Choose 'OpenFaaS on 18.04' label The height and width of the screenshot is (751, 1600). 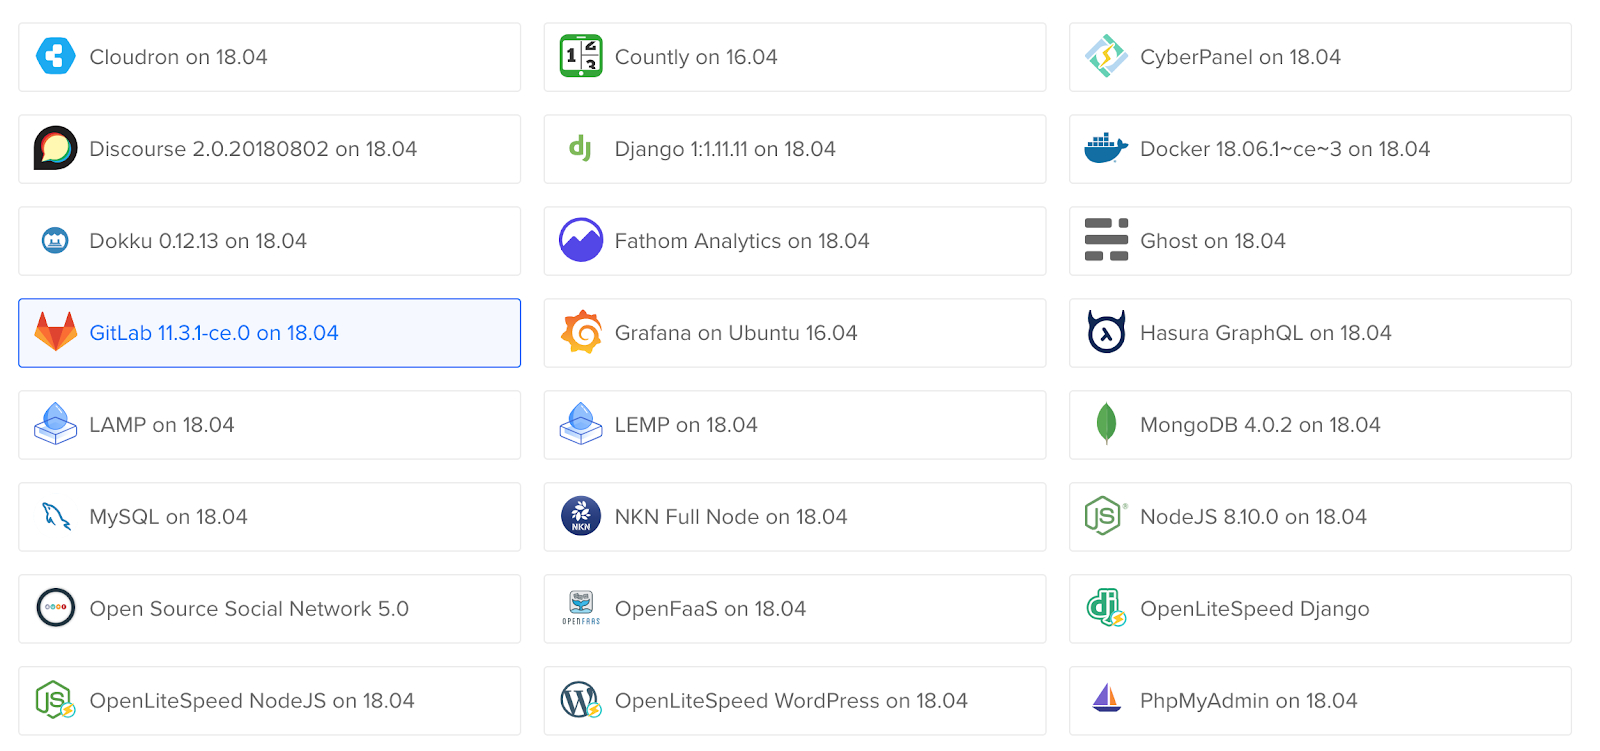click(710, 609)
